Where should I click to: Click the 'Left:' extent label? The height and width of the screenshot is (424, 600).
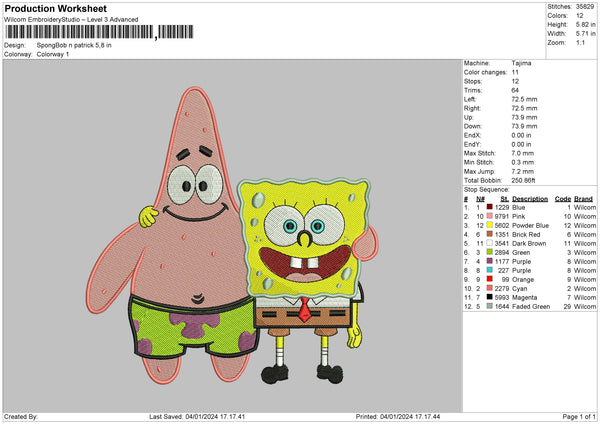click(x=470, y=99)
